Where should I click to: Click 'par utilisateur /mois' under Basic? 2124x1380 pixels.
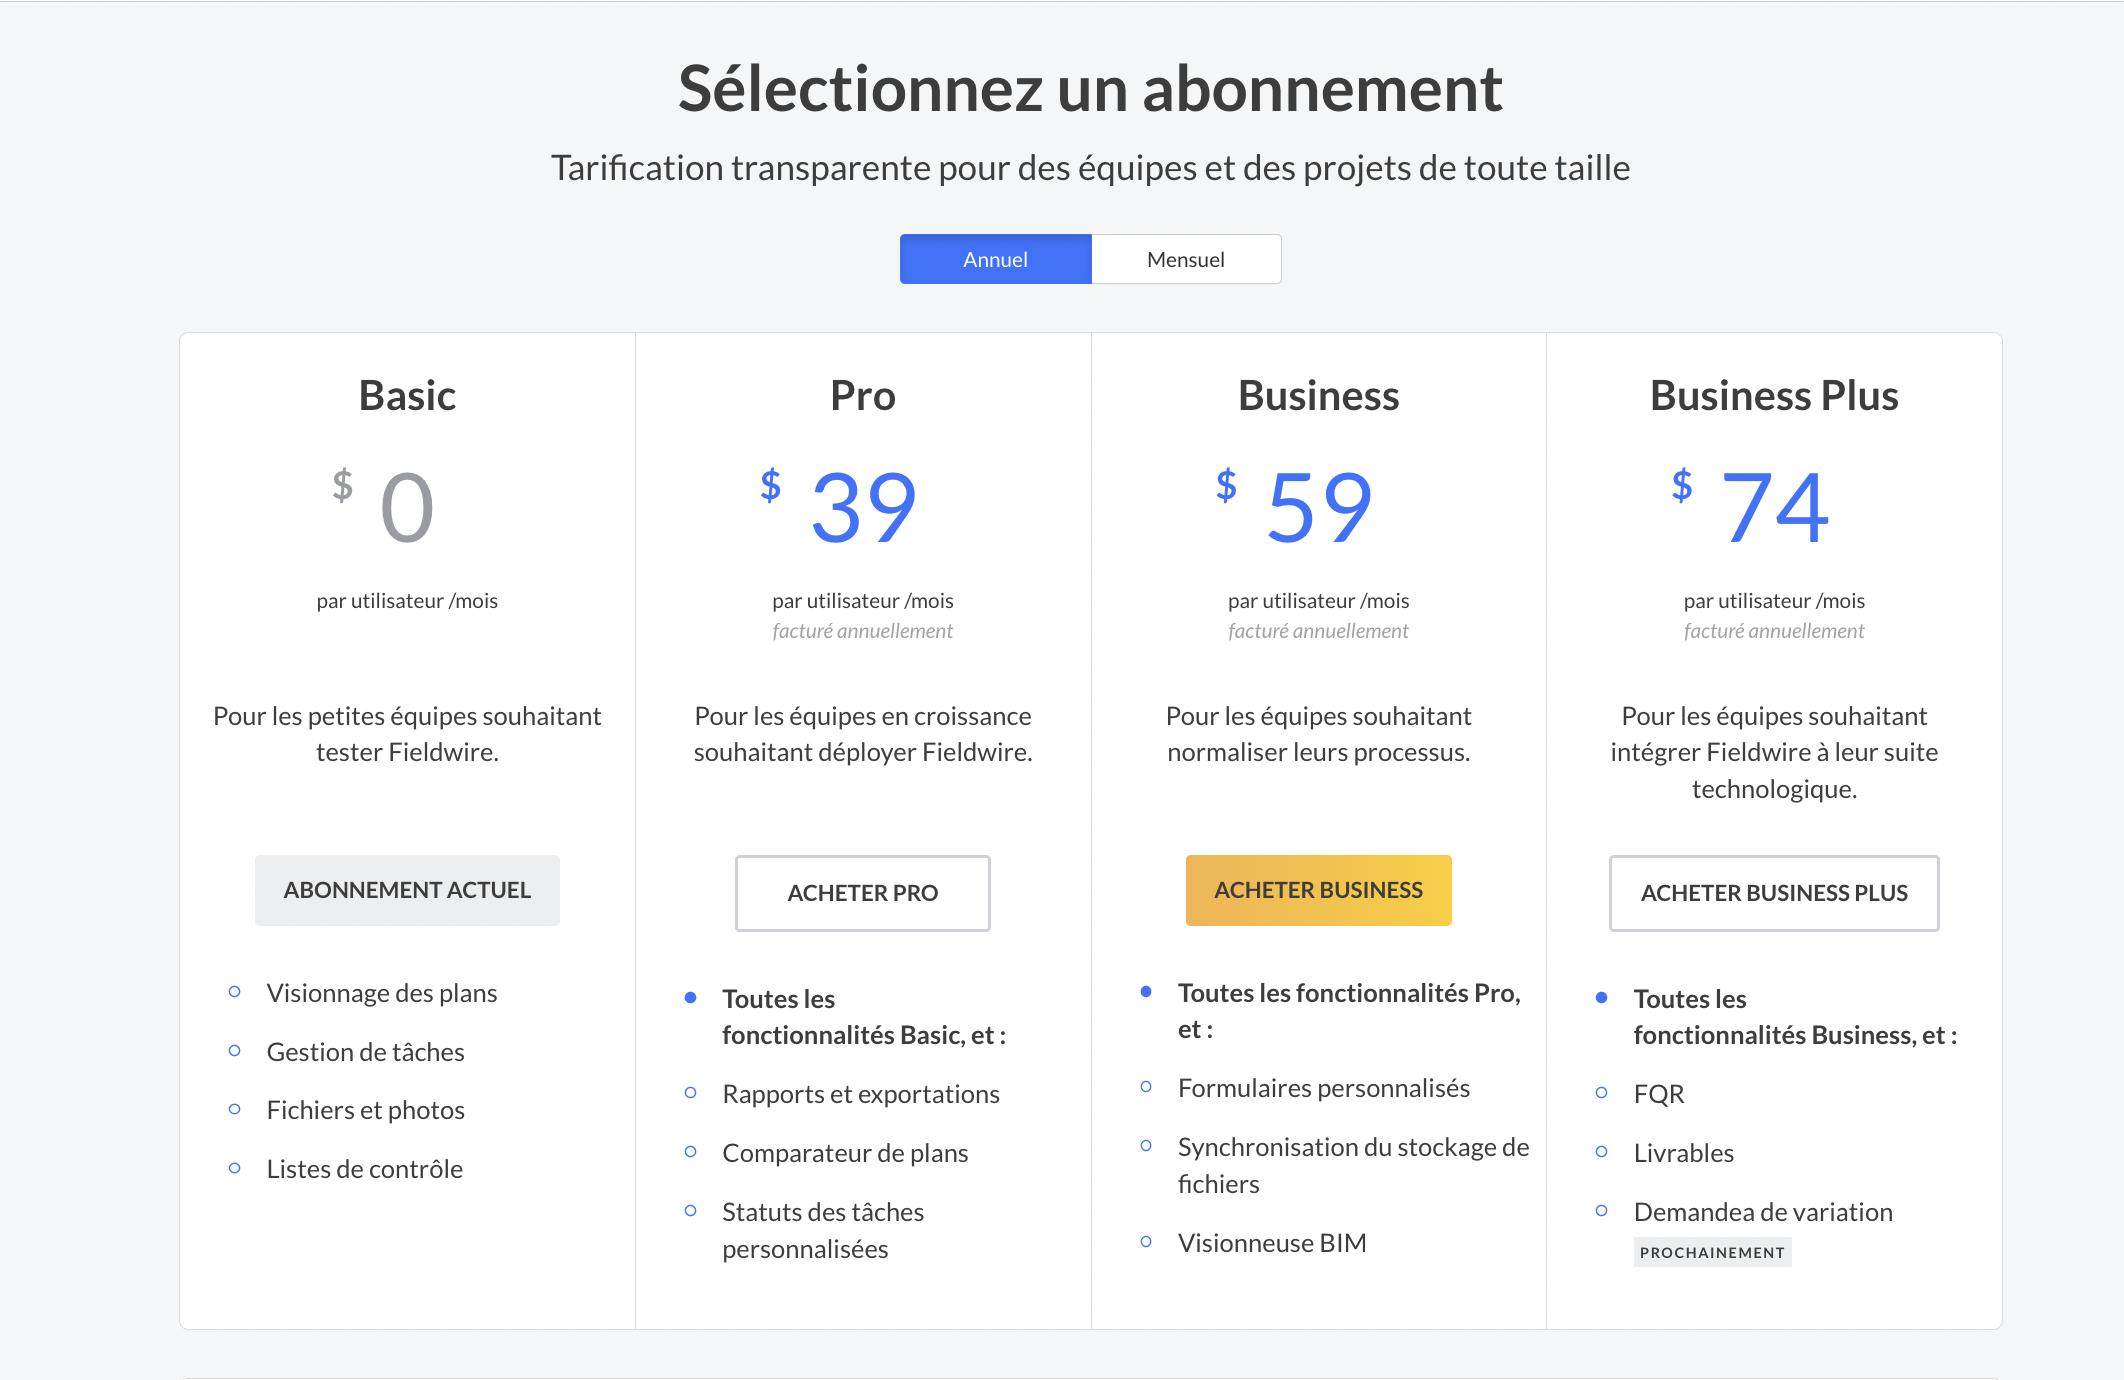tap(407, 601)
